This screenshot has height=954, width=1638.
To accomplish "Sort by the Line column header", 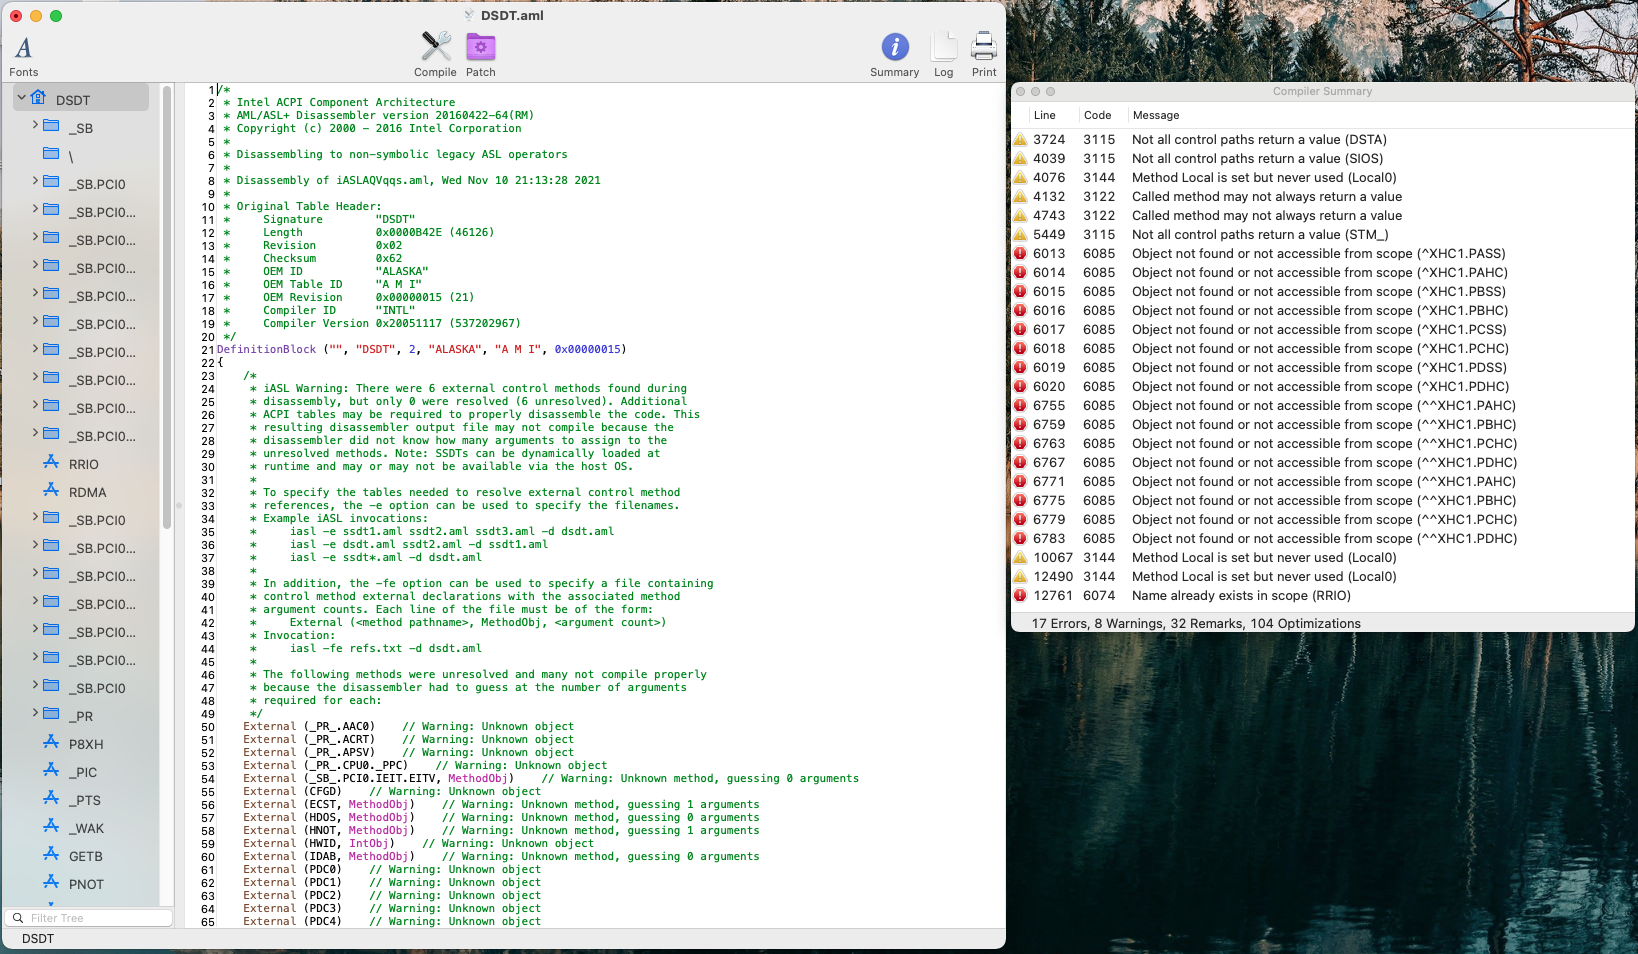I will pyautogui.click(x=1045, y=115).
